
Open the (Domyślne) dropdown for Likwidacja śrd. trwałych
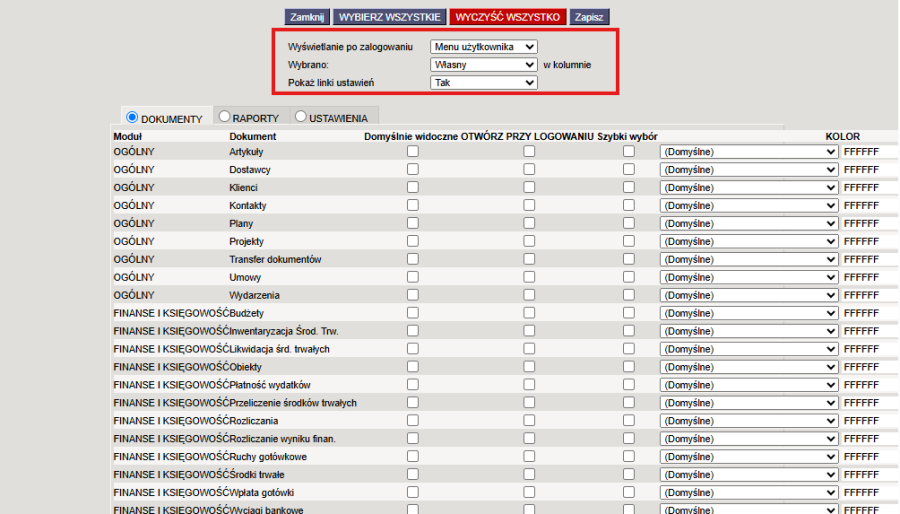pyautogui.click(x=749, y=349)
